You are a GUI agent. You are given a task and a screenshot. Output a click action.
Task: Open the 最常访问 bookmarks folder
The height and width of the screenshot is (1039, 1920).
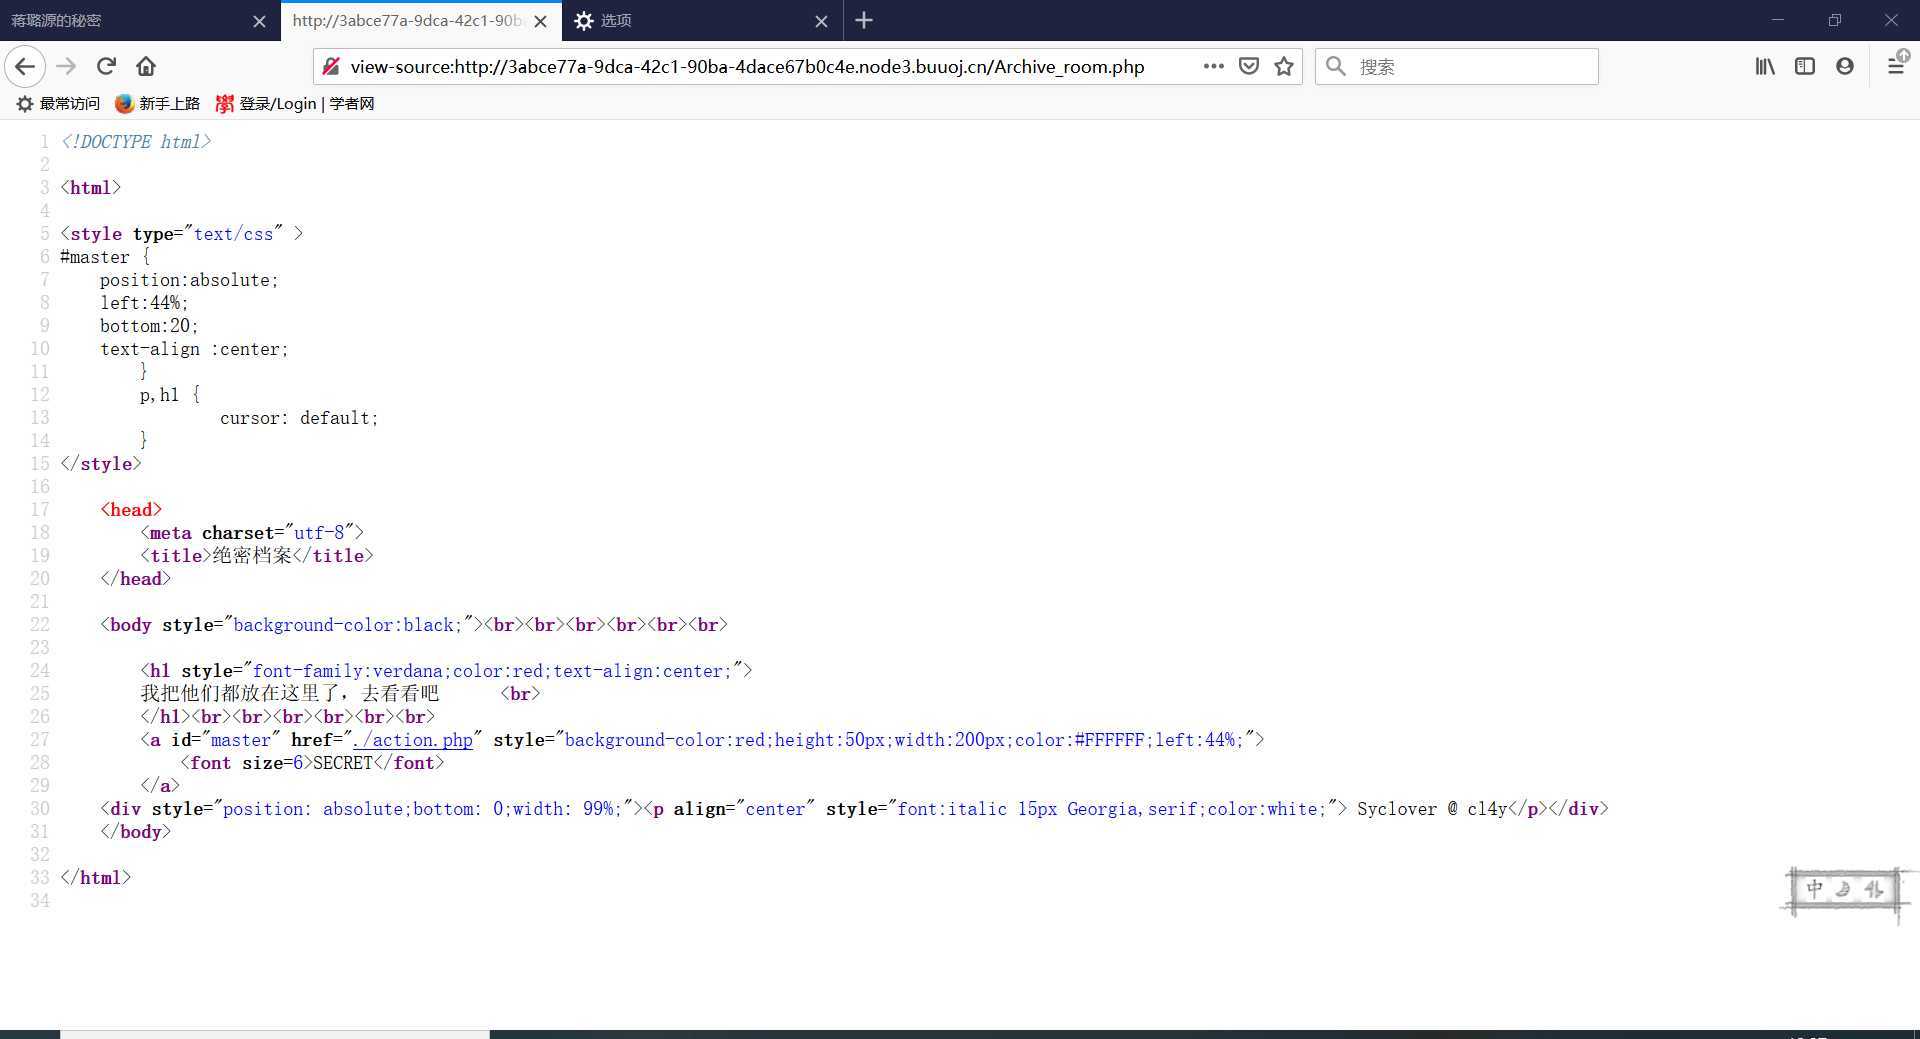[x=58, y=104]
